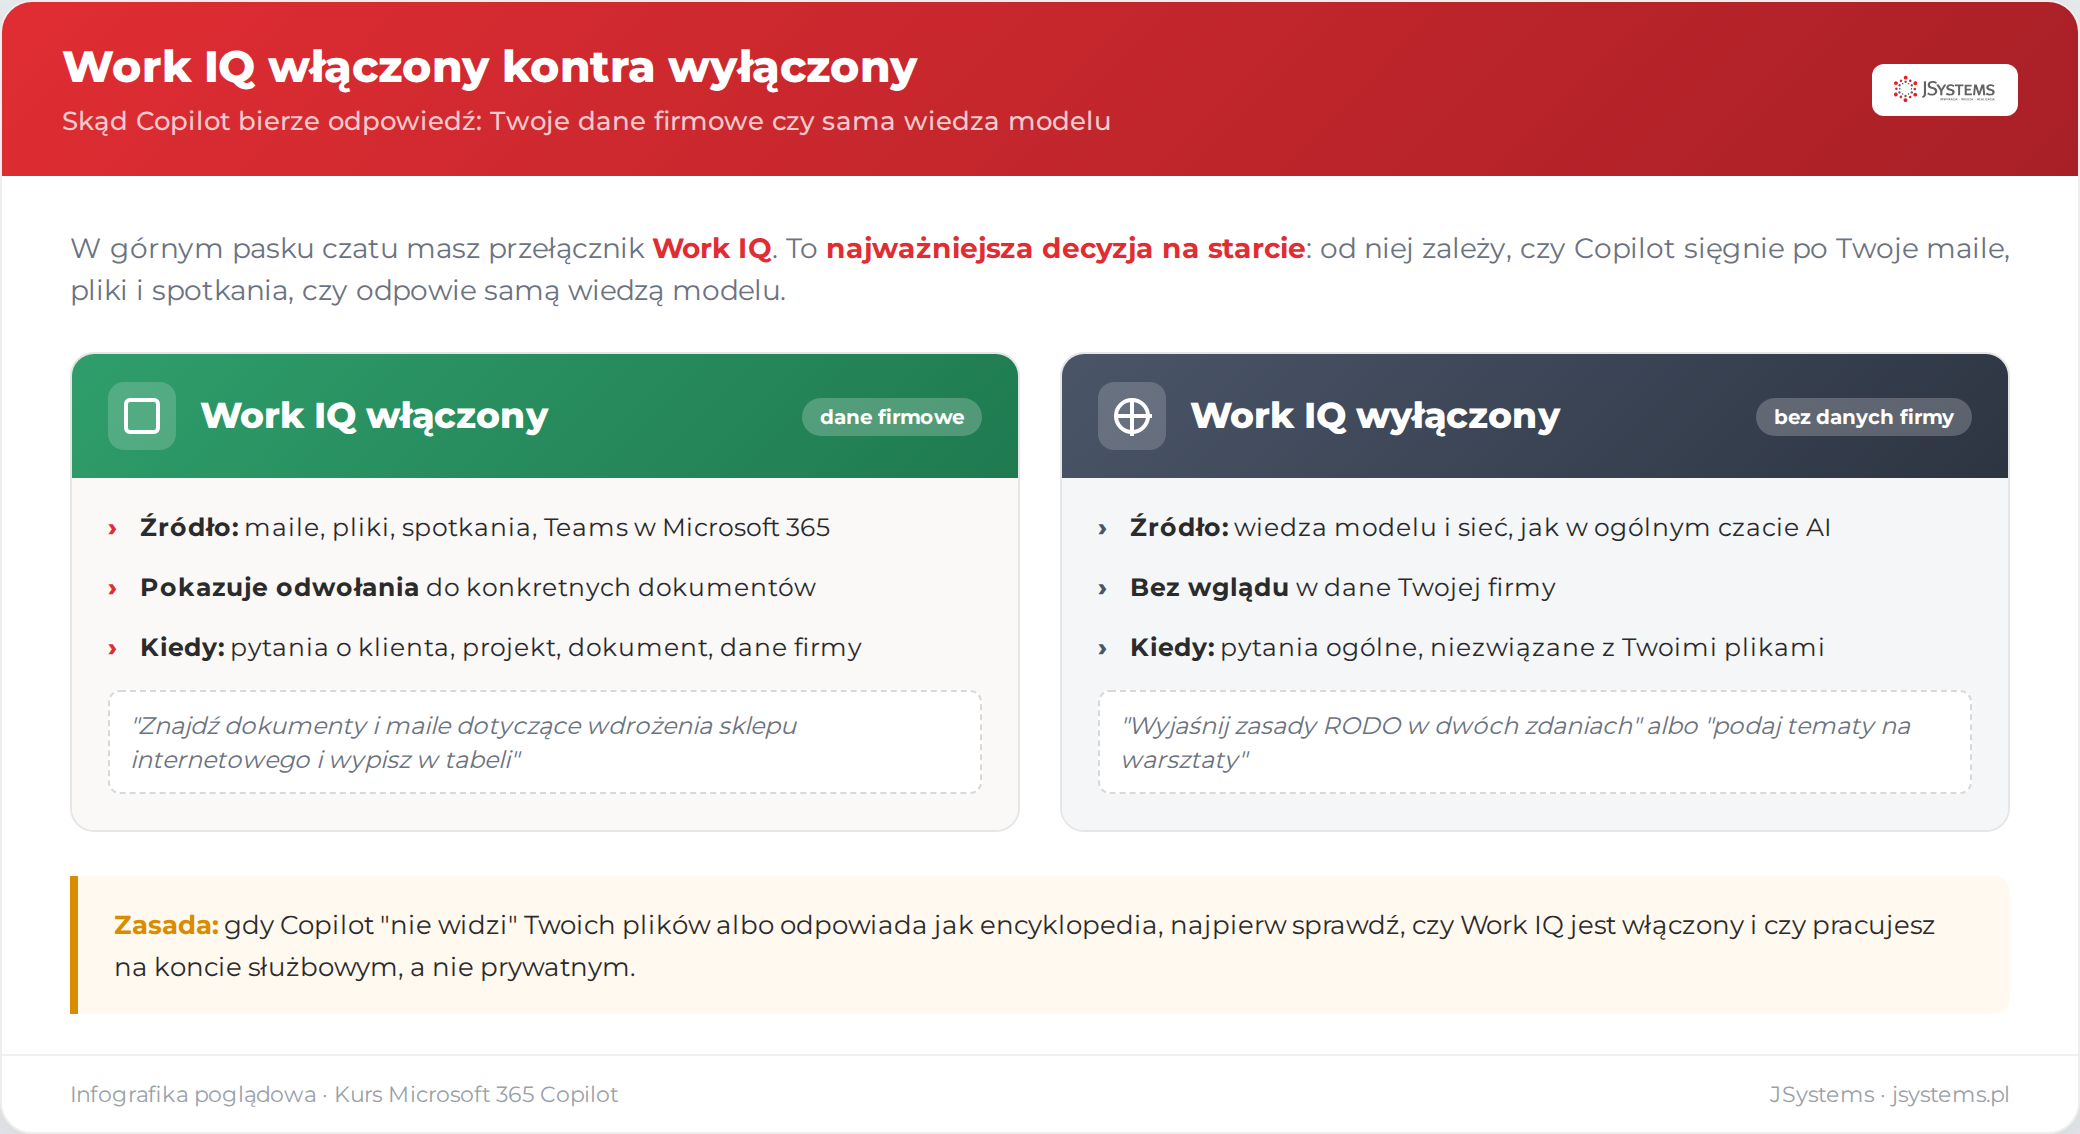Click 'Kiedy: pytania o klienta, projekt' line
This screenshot has width=2080, height=1134.
point(501,647)
